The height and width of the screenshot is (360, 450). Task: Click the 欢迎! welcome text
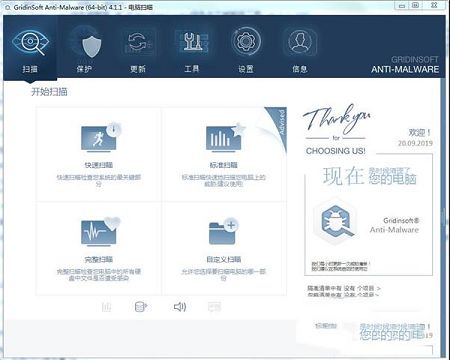(x=420, y=133)
